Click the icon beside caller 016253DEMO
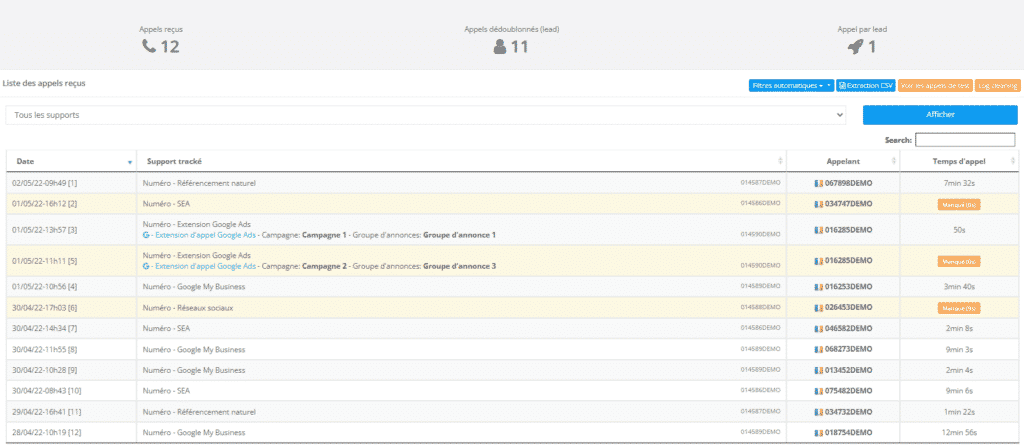This screenshot has width=1024, height=447. 819,287
